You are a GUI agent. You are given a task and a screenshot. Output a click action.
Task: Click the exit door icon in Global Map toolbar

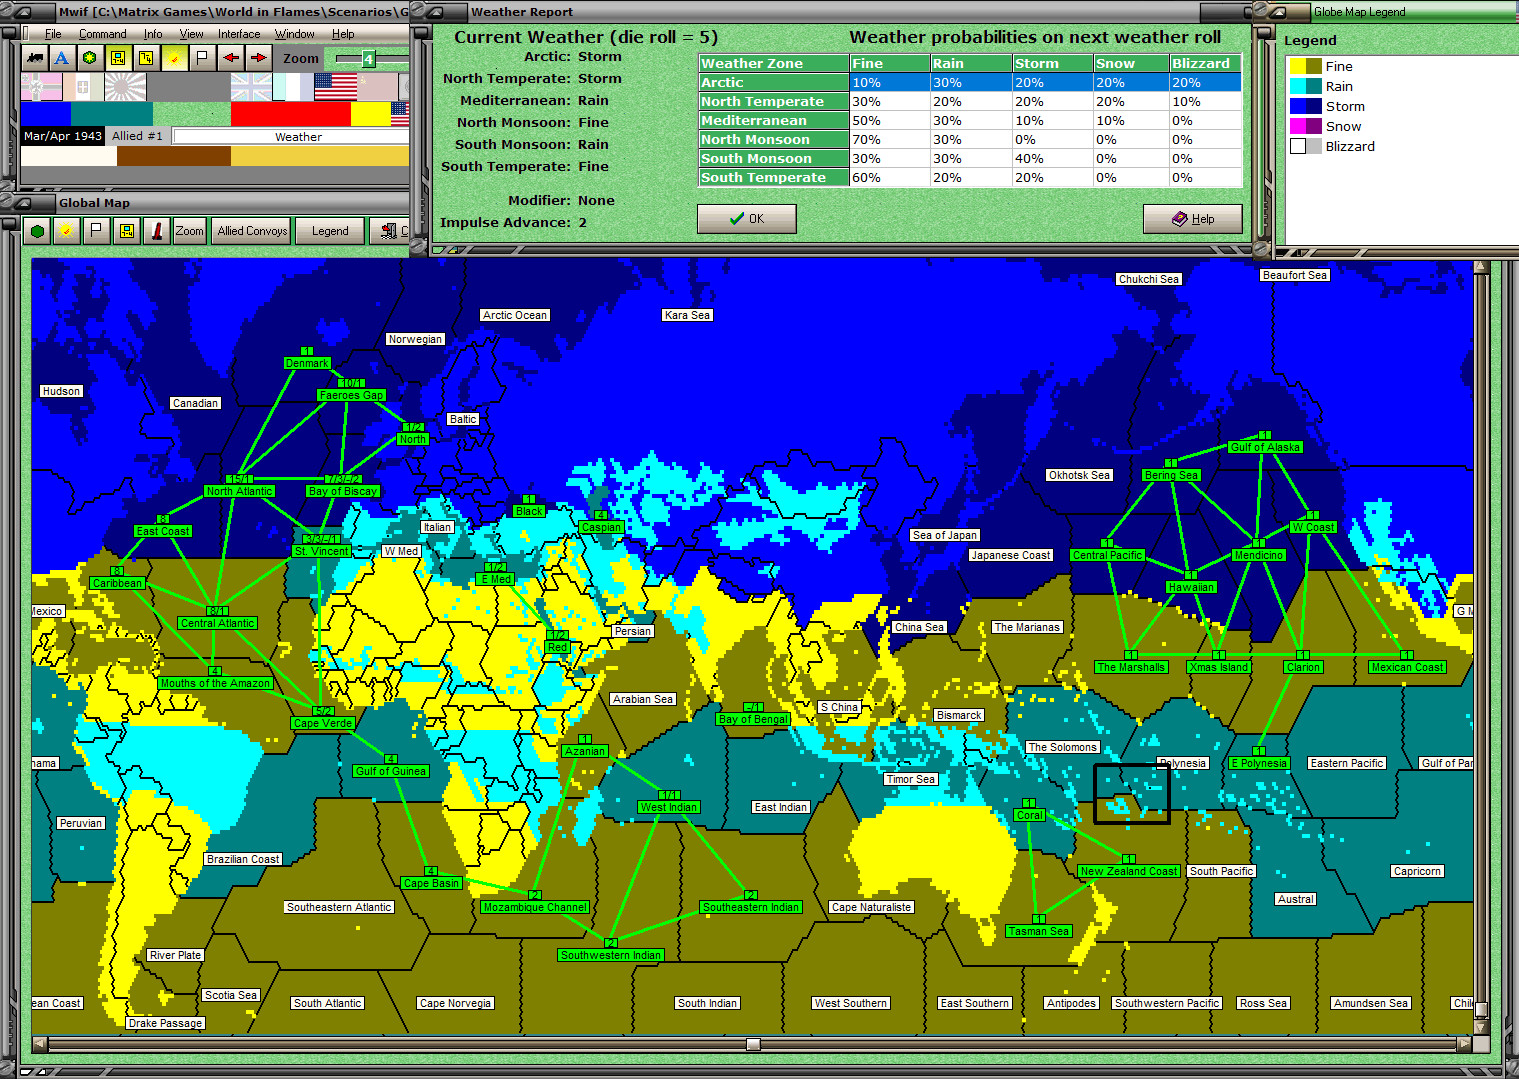390,231
